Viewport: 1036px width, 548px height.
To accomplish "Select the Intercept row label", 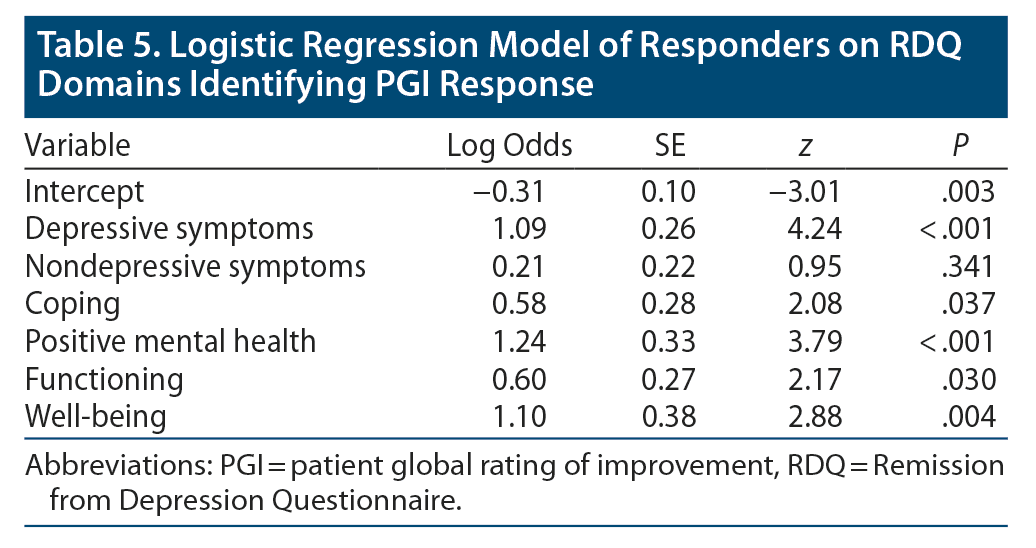I will pyautogui.click(x=84, y=191).
